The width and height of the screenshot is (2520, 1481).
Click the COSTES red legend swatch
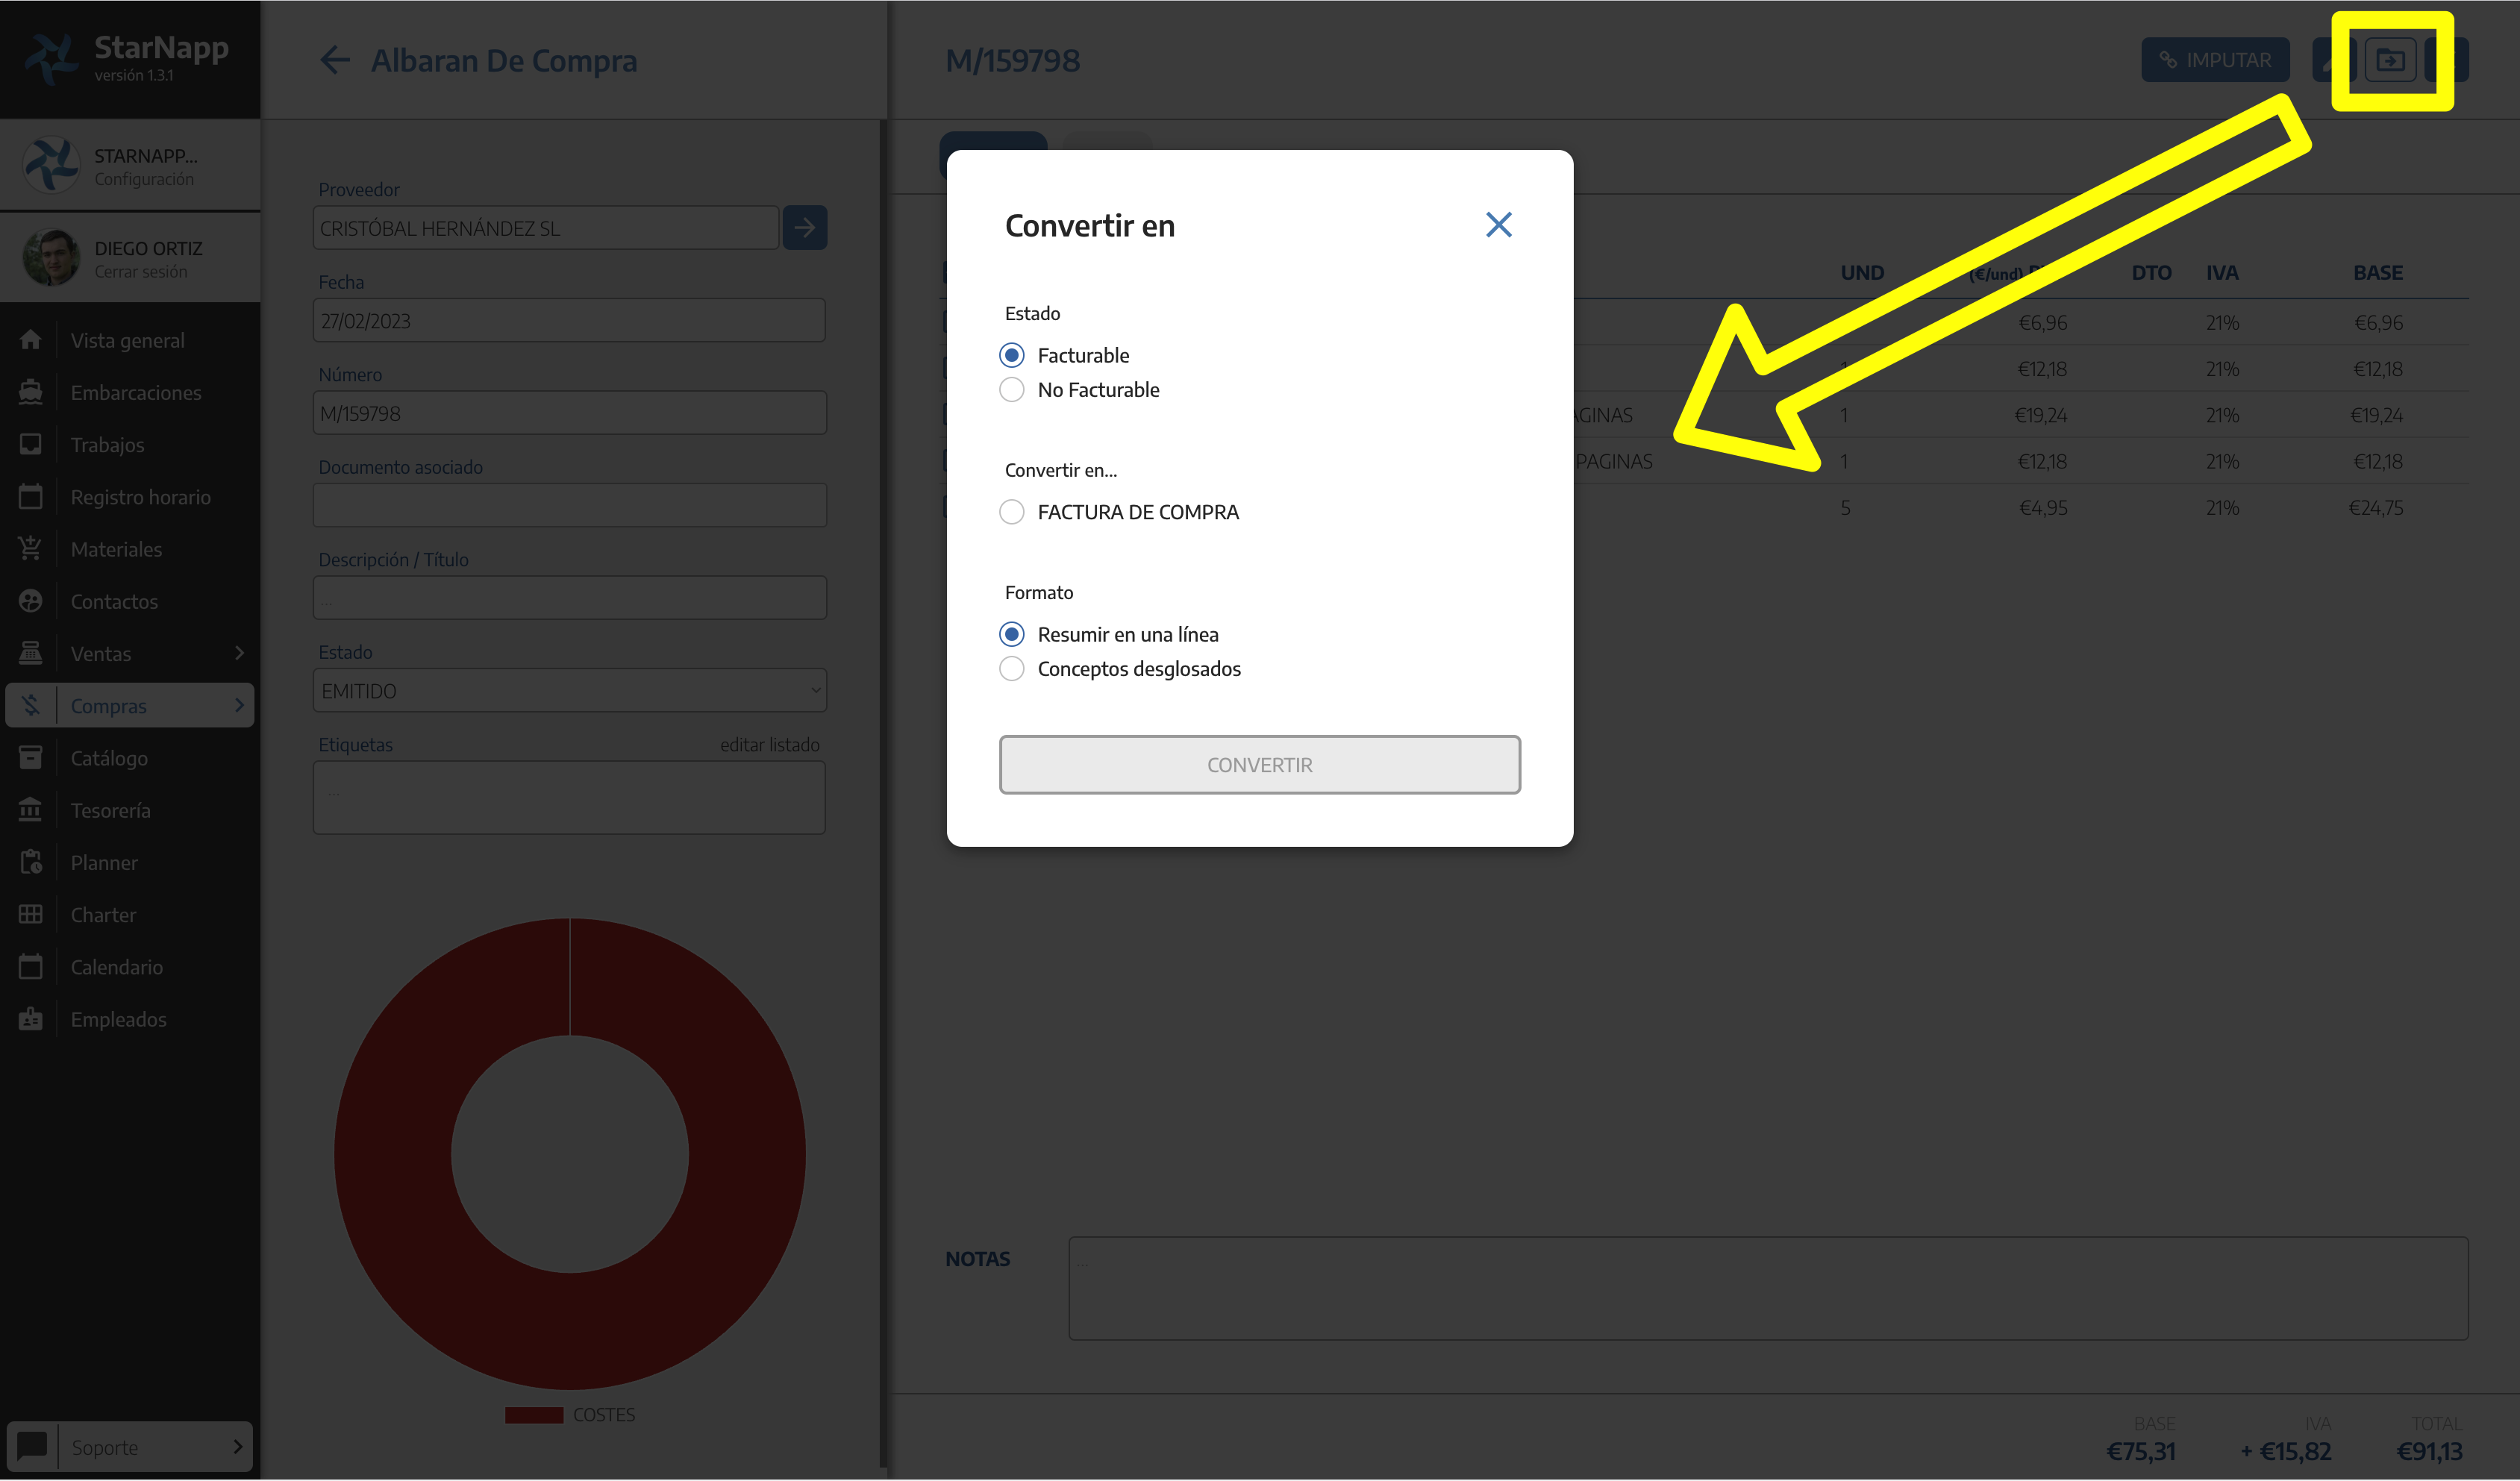click(x=534, y=1415)
